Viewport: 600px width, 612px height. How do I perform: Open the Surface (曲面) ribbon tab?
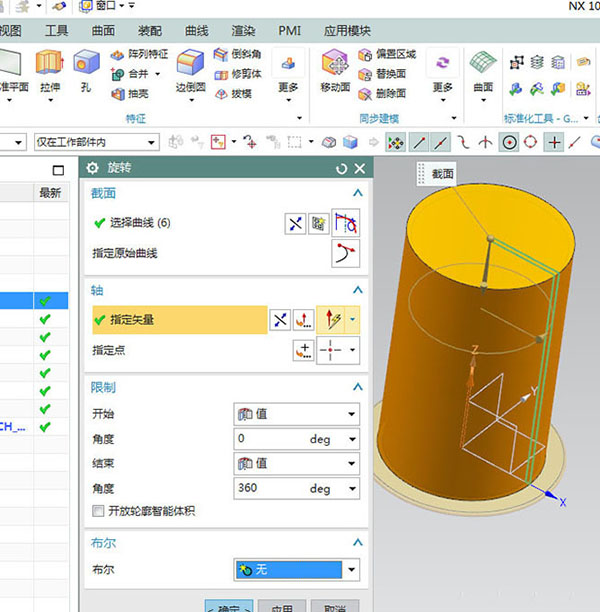click(x=103, y=31)
